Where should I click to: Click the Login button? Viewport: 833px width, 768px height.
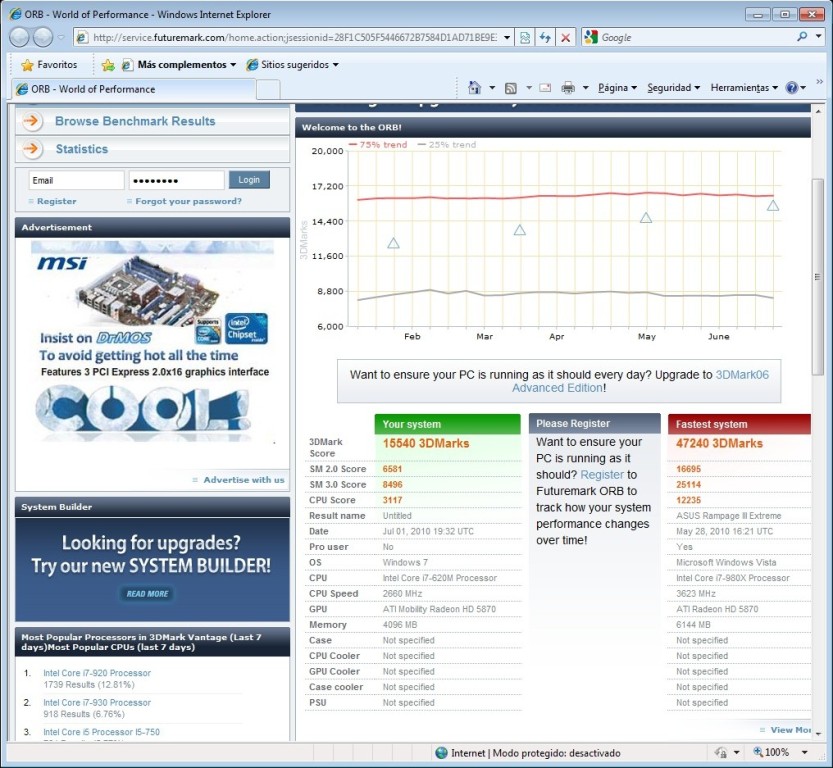pyautogui.click(x=249, y=180)
